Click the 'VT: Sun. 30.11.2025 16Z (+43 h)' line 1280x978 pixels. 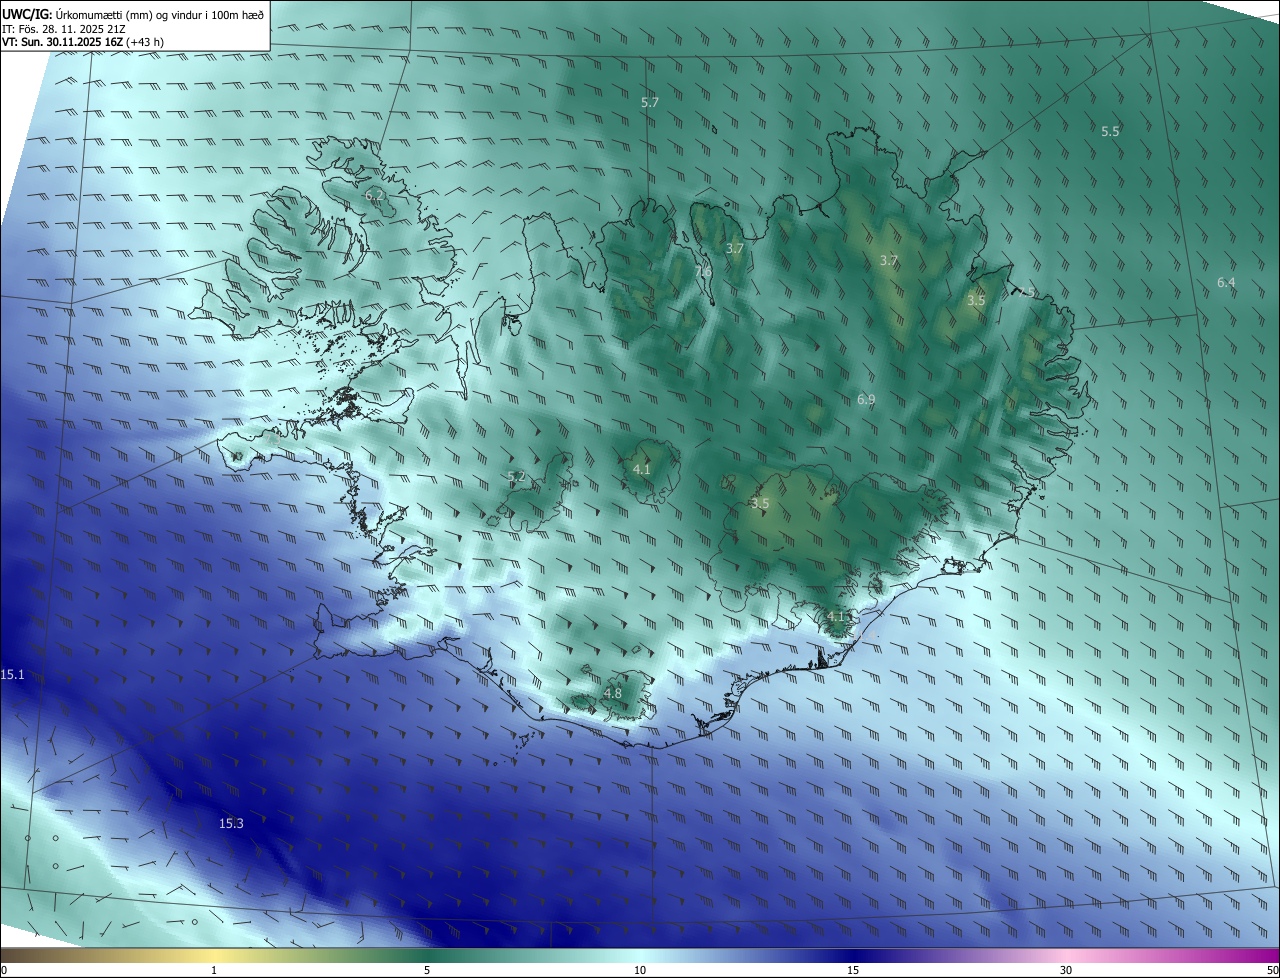coord(83,42)
